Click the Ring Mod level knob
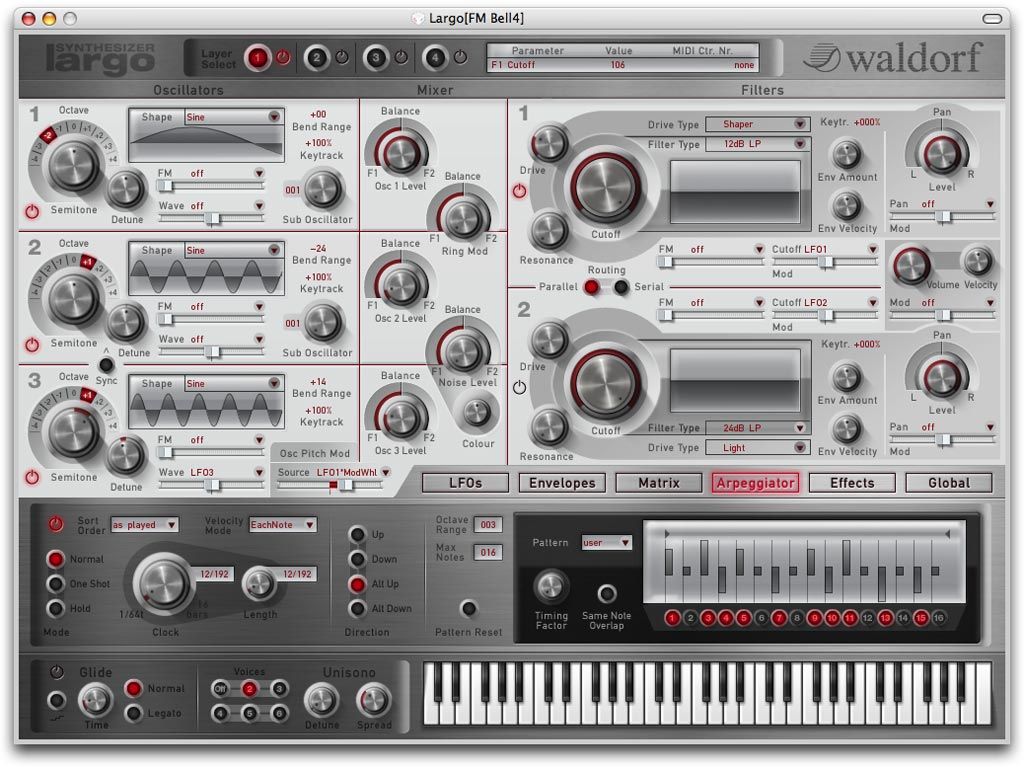This screenshot has height=768, width=1024. point(463,219)
